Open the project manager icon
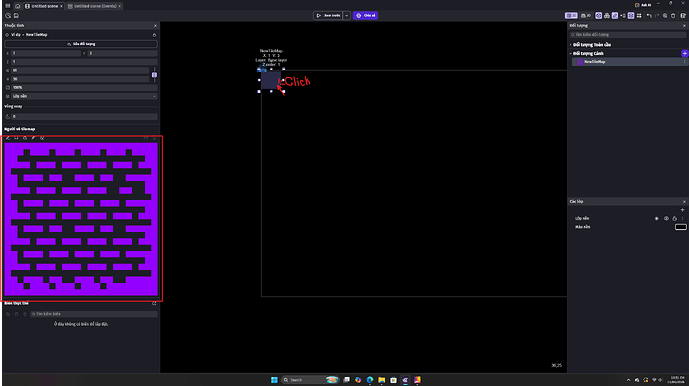 point(8,15)
